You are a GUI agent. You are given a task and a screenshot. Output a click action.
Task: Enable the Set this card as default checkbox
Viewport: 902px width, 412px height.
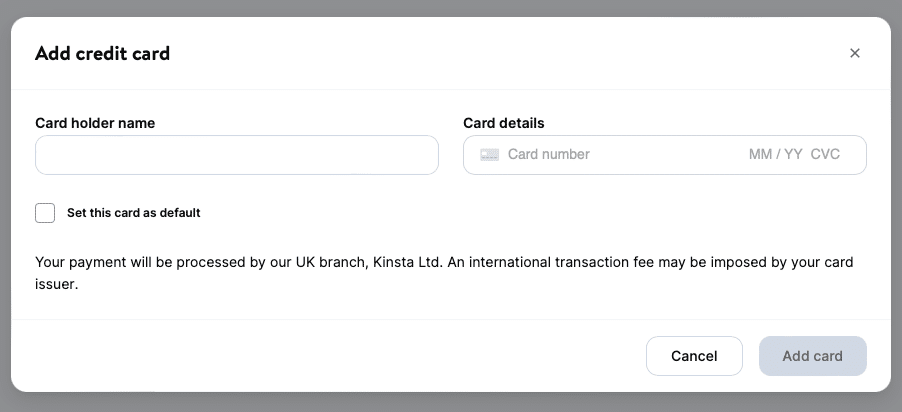[x=45, y=213]
